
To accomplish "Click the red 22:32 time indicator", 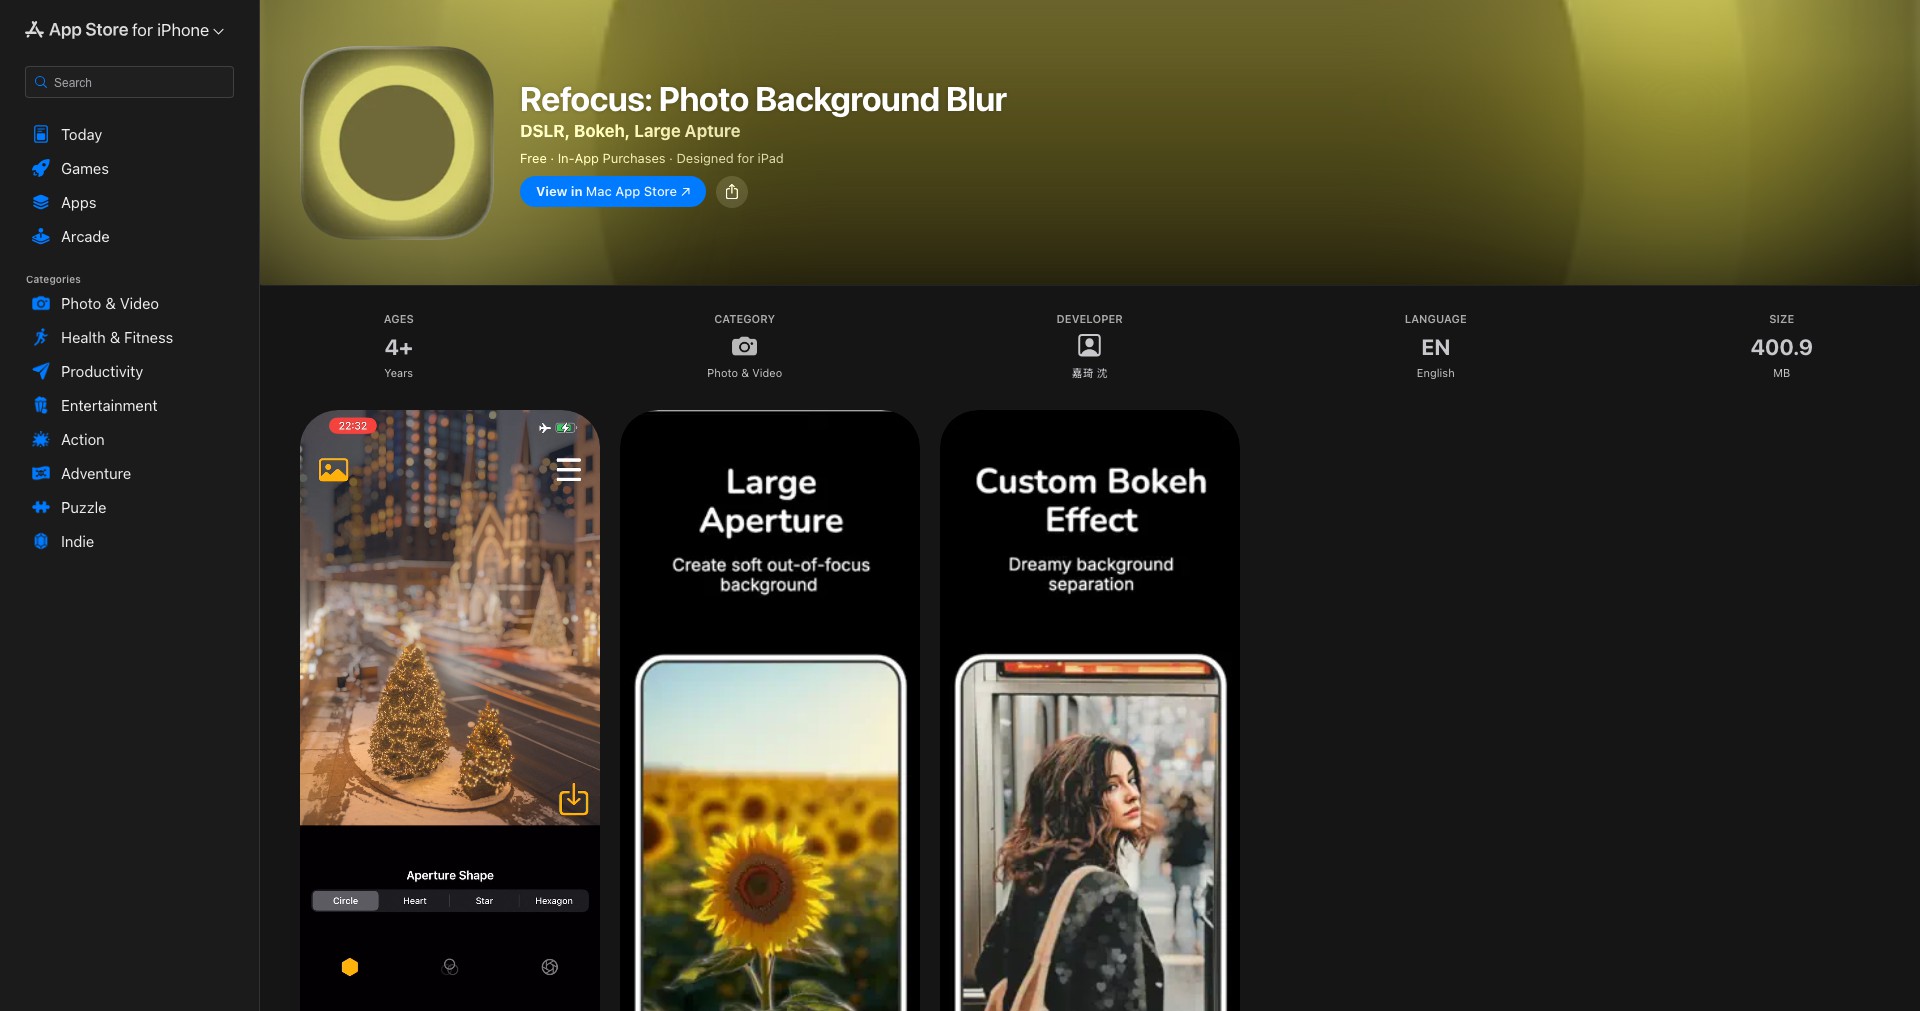I will point(353,426).
